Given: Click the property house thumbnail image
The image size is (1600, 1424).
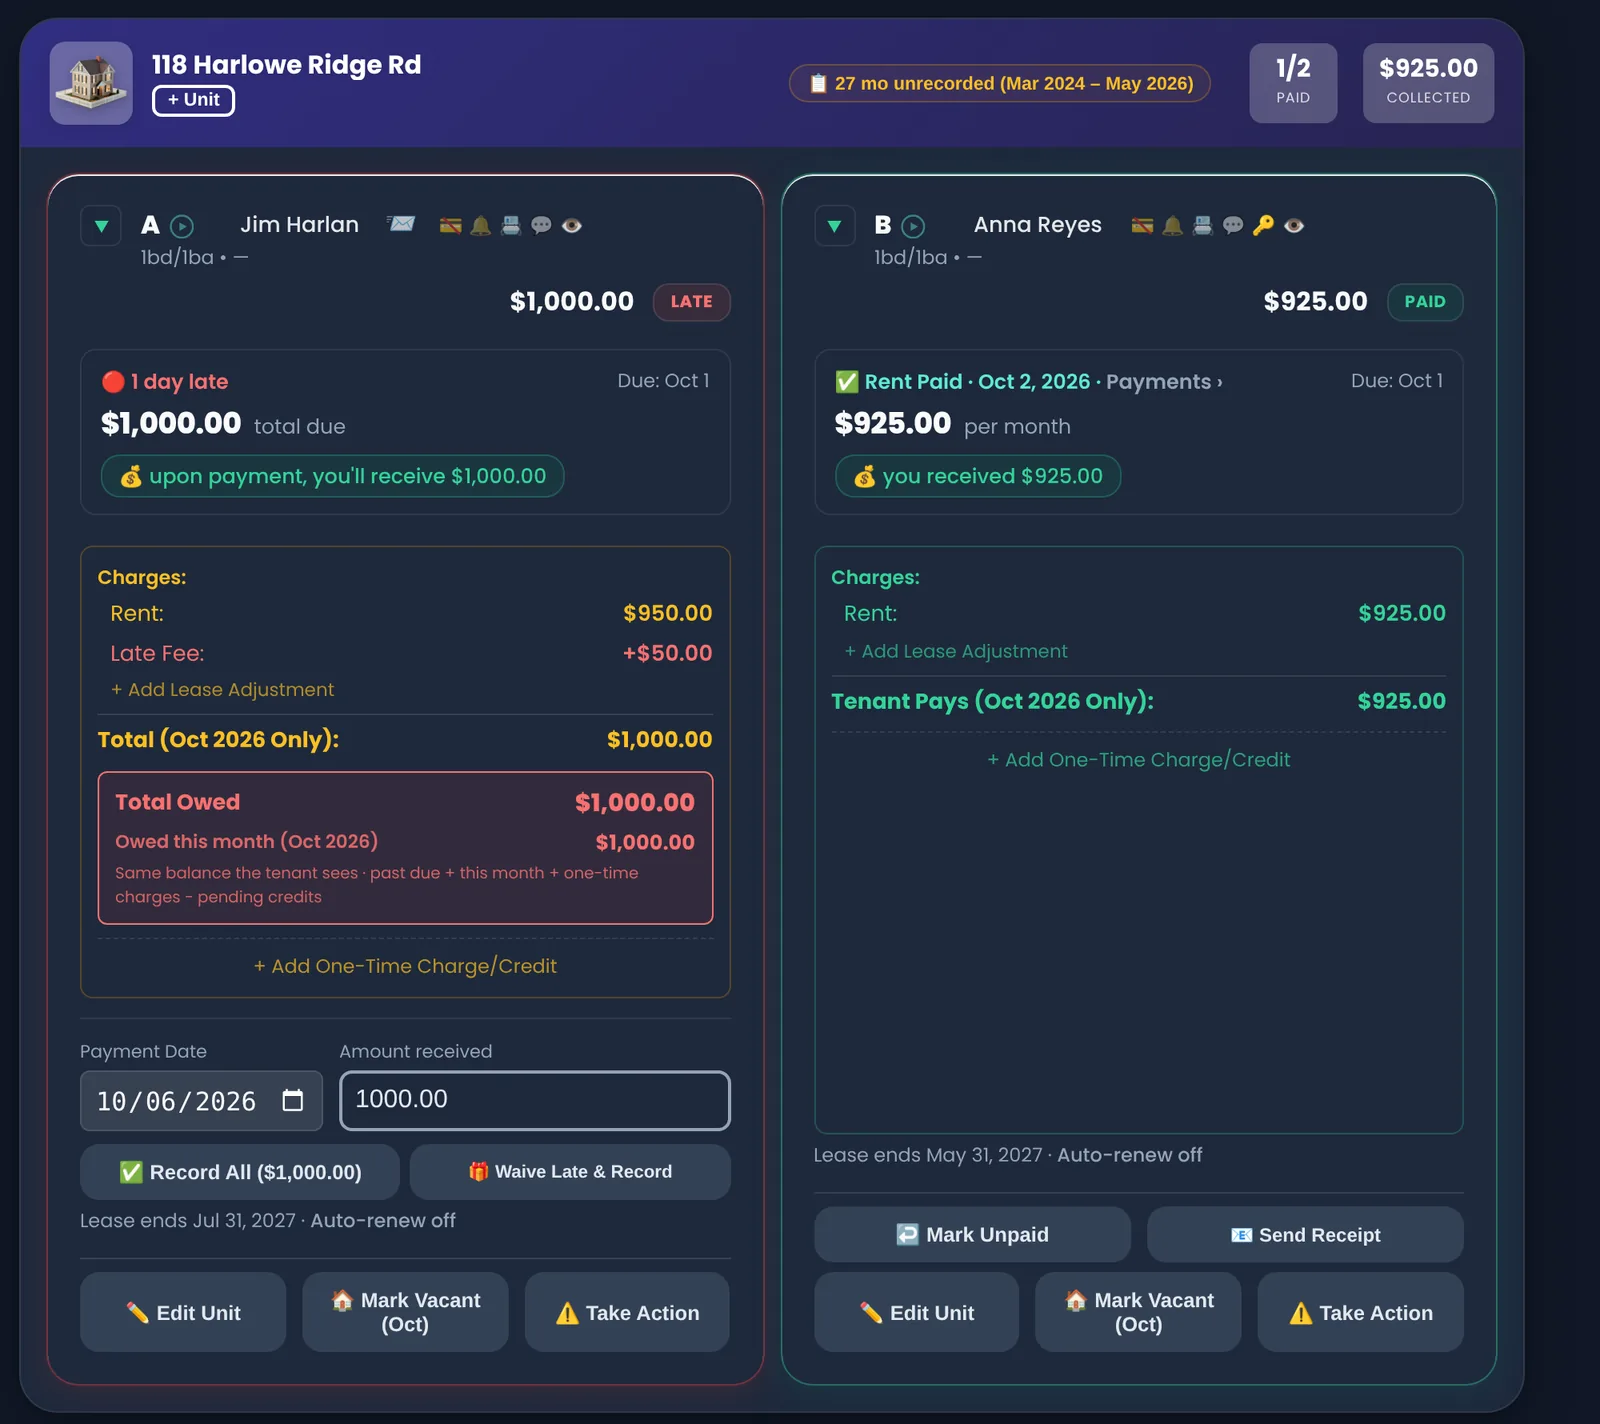Looking at the screenshot, I should pos(91,83).
